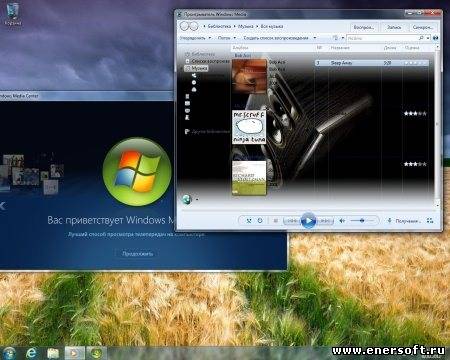Go to the previous track
This screenshot has width=450, height=360.
coord(292,220)
